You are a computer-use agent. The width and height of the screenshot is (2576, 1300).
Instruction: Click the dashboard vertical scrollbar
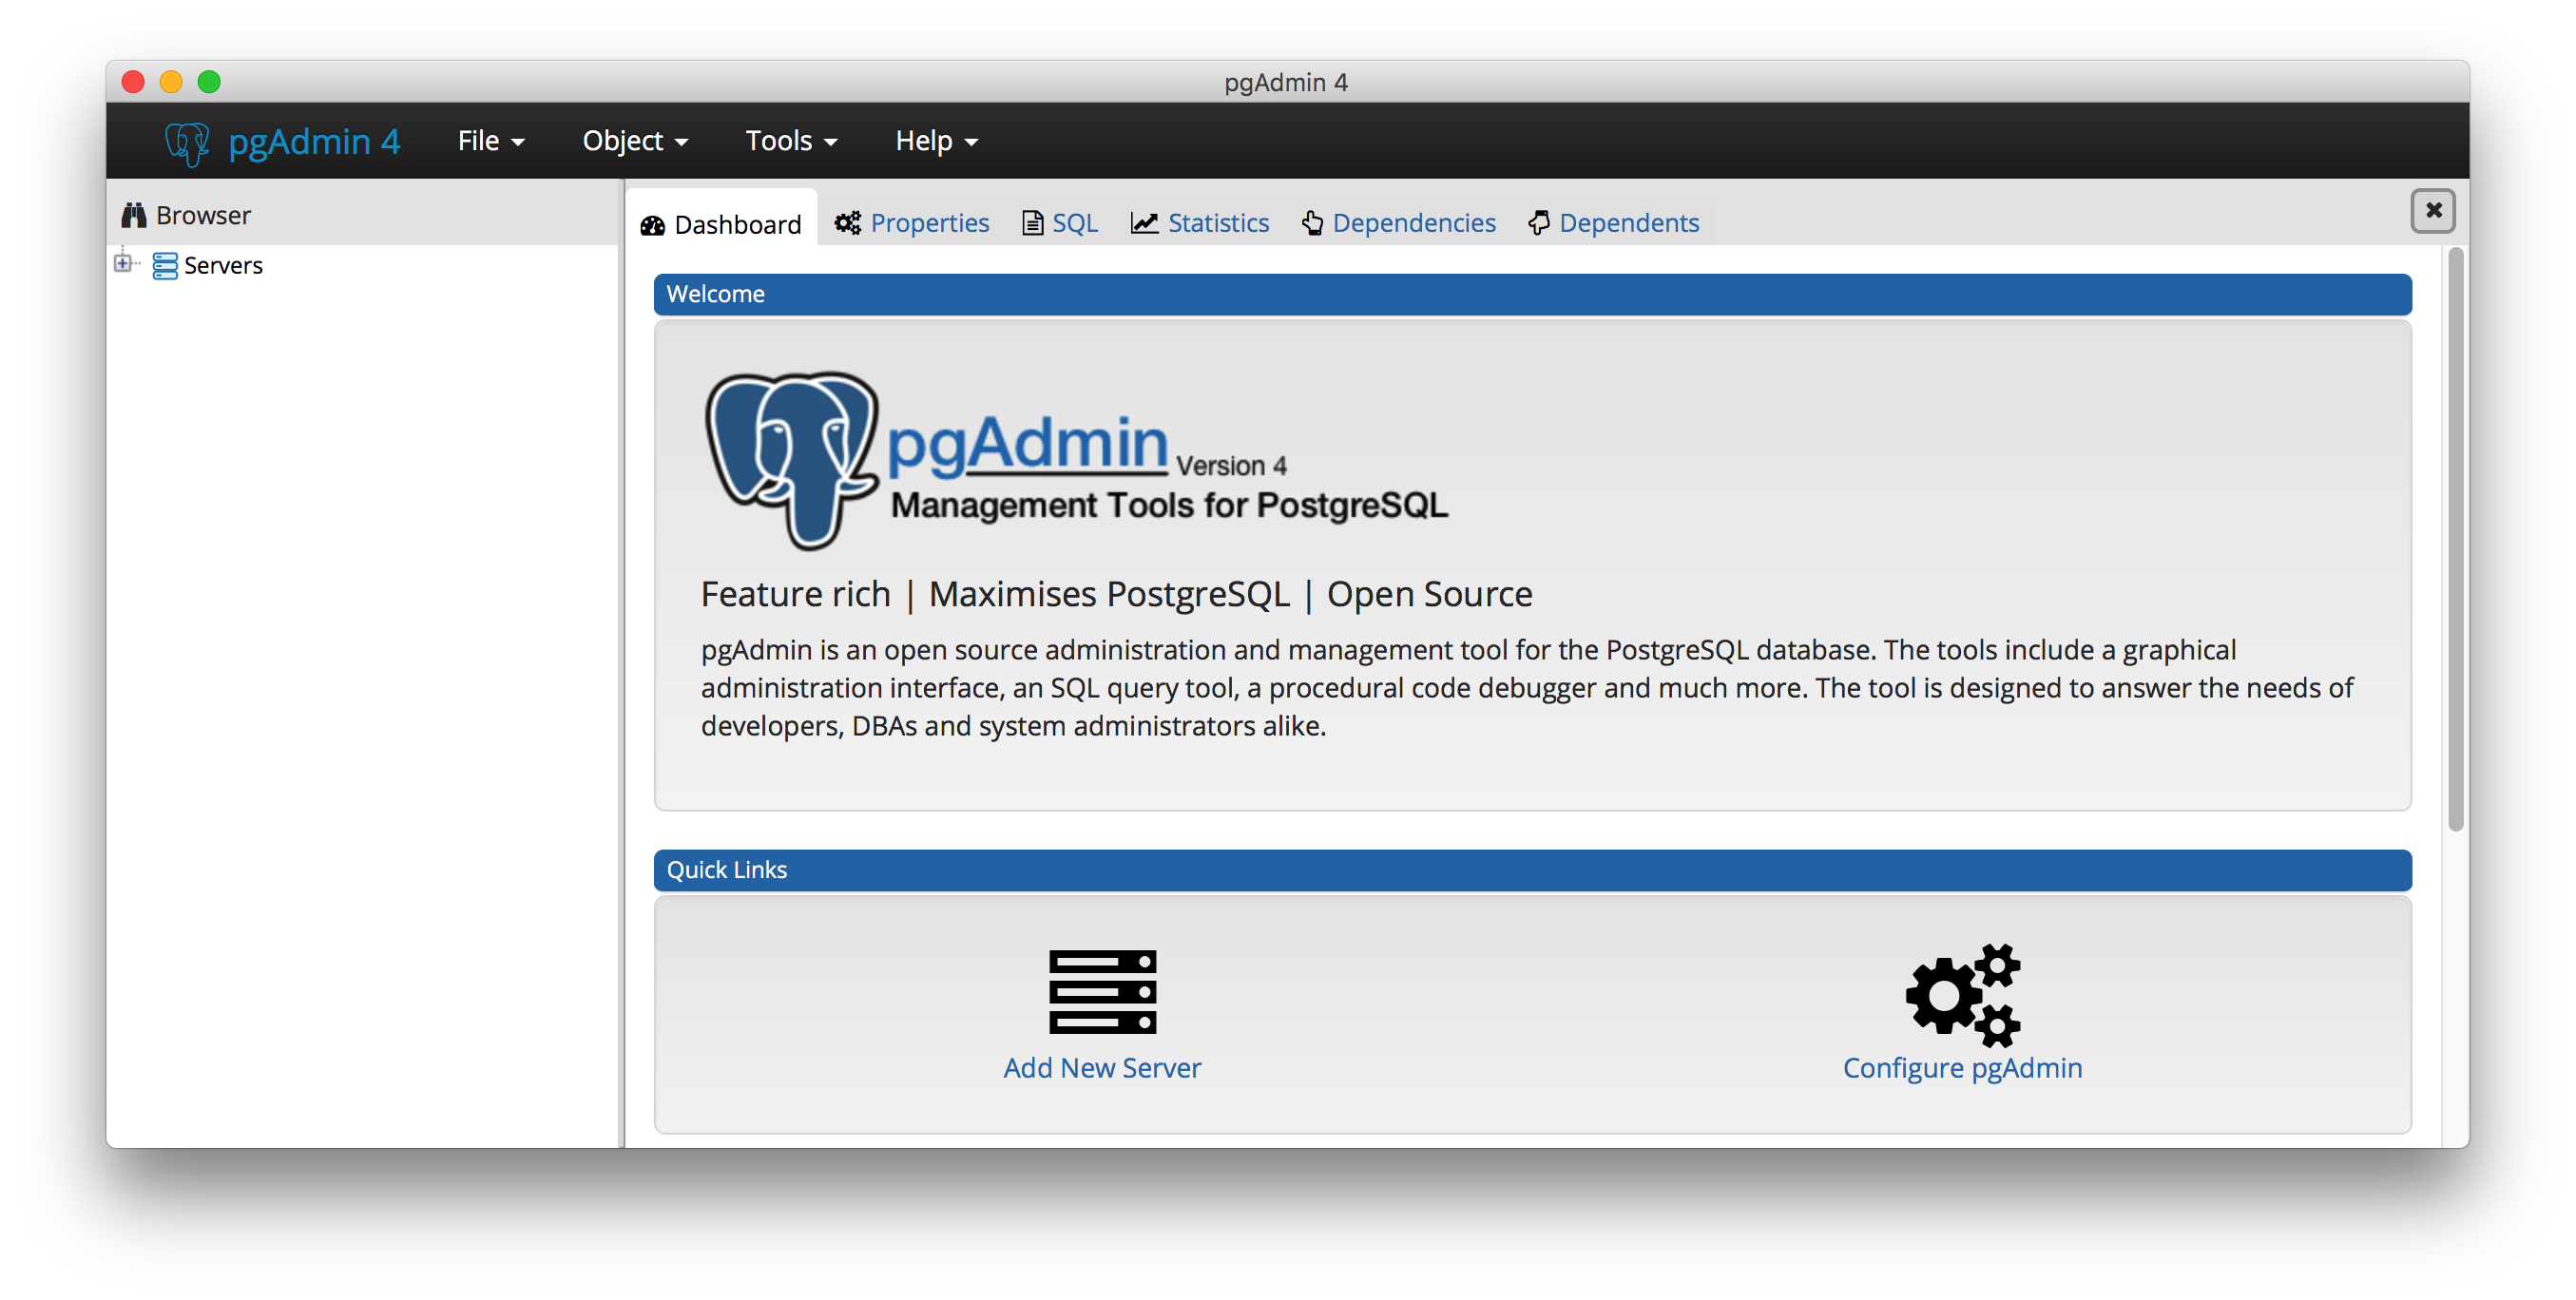tap(2455, 540)
